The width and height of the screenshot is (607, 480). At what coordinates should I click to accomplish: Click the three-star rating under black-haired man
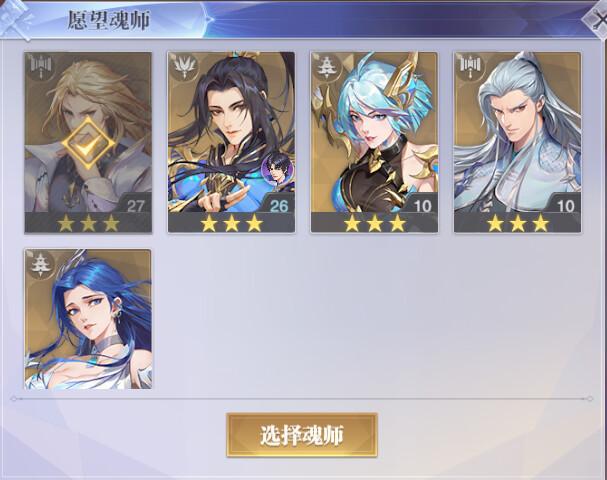tap(231, 223)
